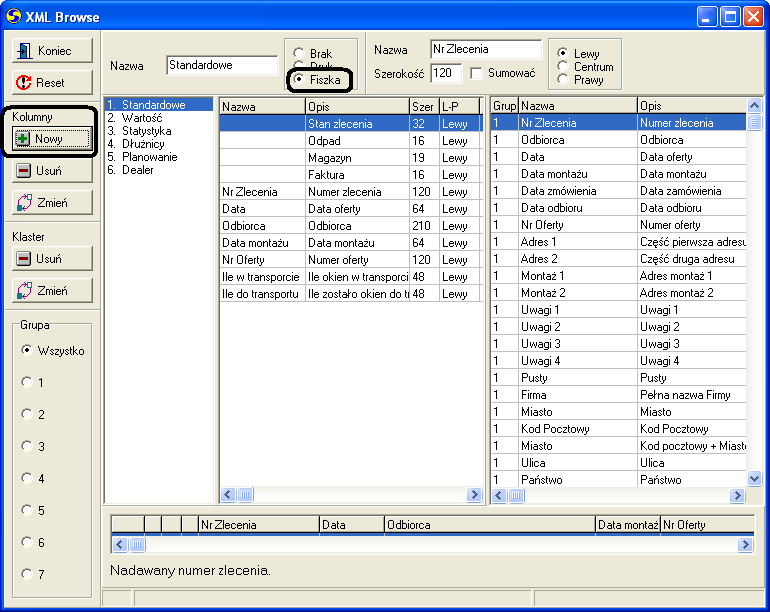Image resolution: width=770 pixels, height=612 pixels.
Task: Select the Faktura row
Action: pyautogui.click(x=351, y=175)
